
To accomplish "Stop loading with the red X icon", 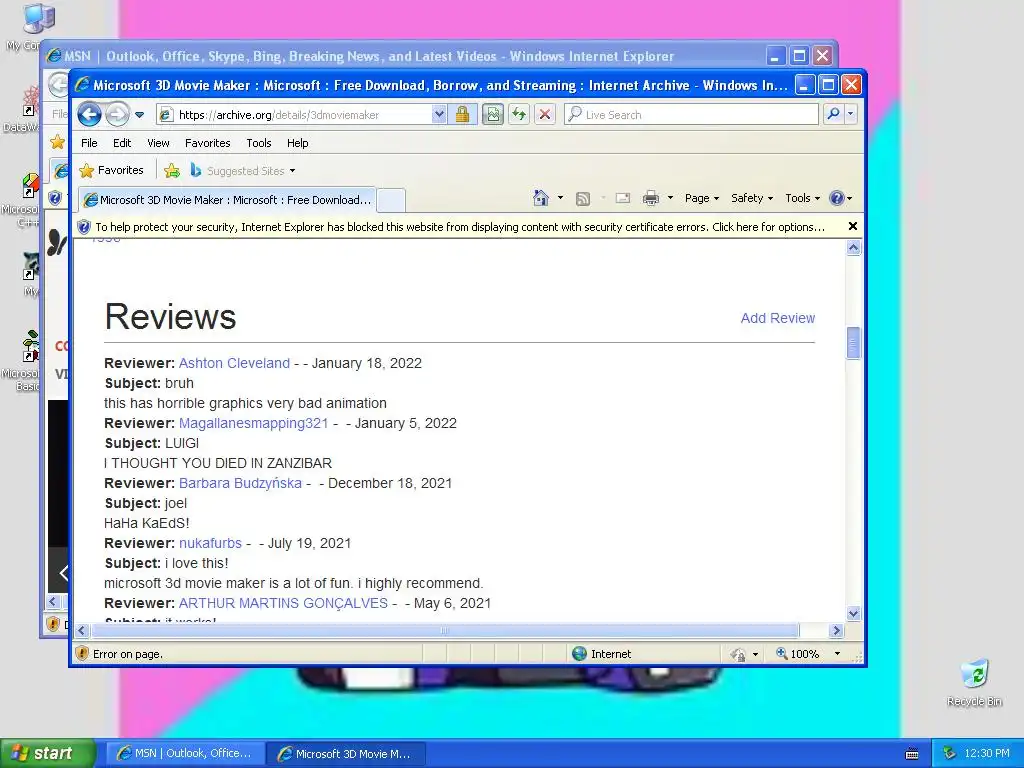I will click(545, 115).
